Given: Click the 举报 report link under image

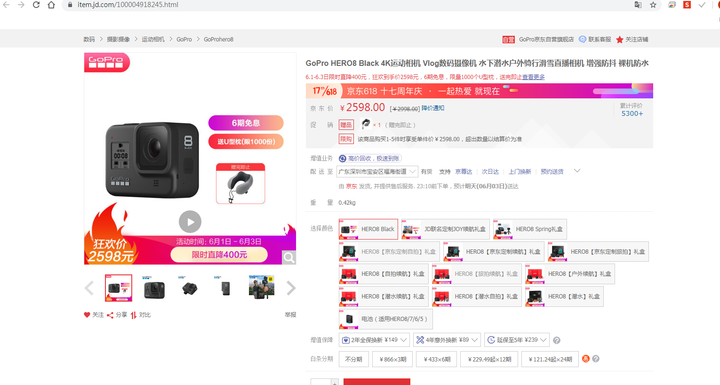Looking at the screenshot, I should 290,315.
